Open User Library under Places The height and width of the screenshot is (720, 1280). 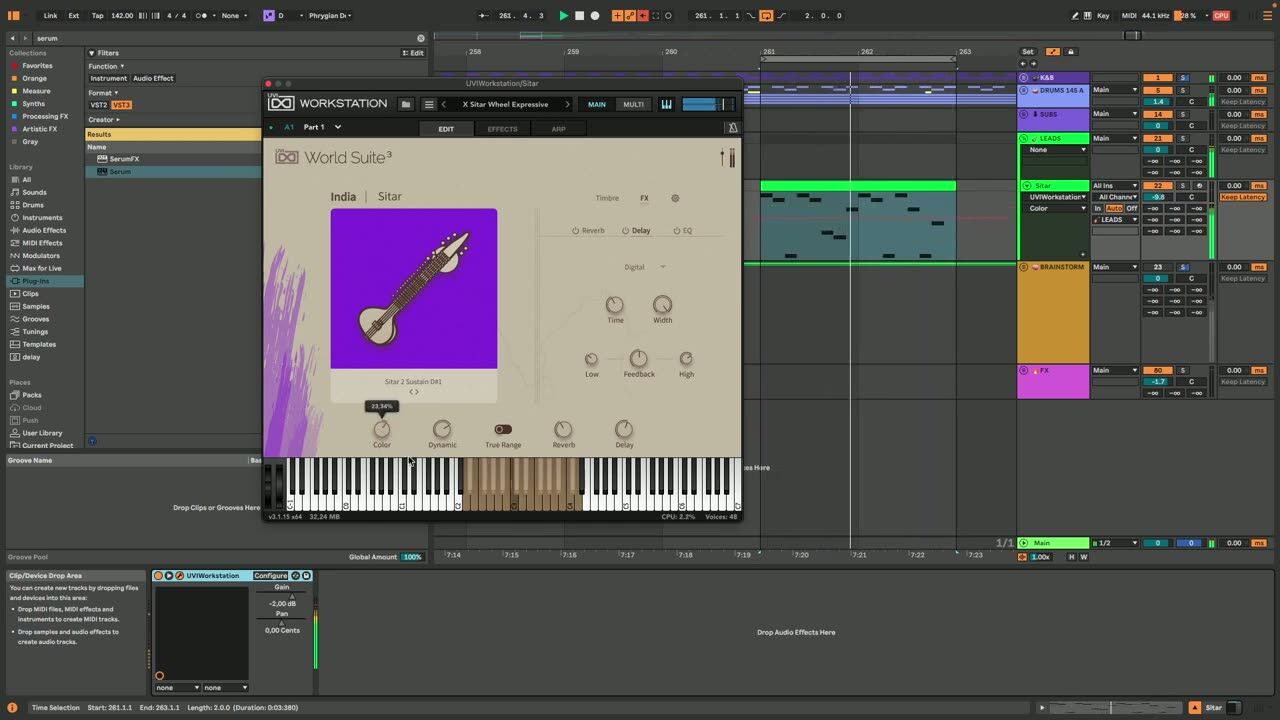(x=42, y=433)
